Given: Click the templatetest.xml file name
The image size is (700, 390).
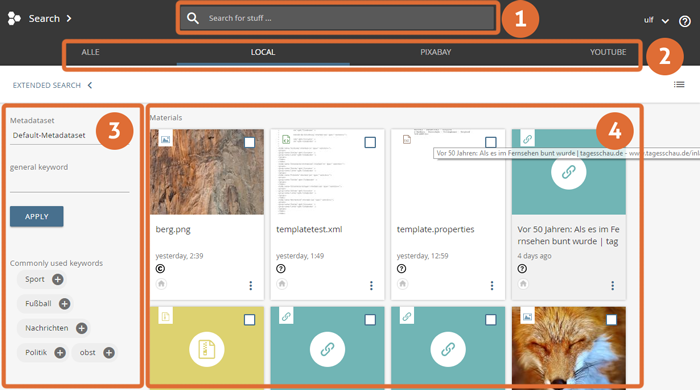Looking at the screenshot, I should click(309, 229).
